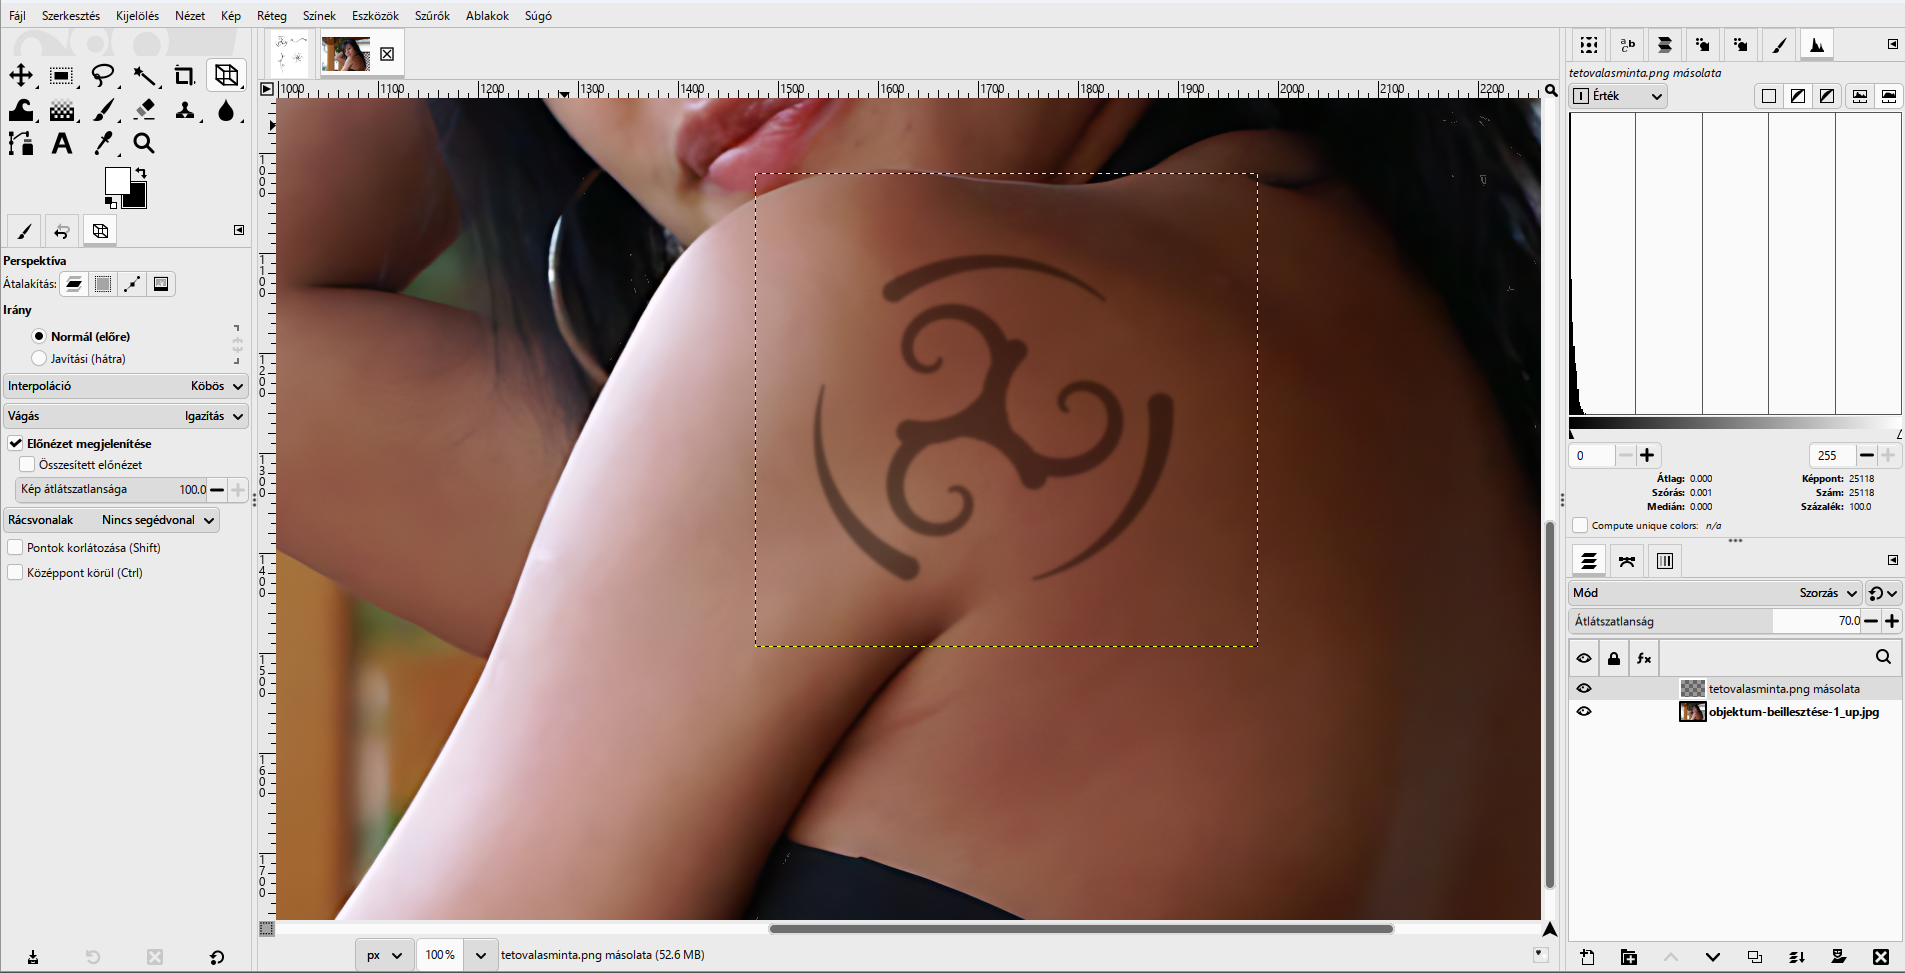Adjust the Átlátszatlanság layer opacity slider
The image size is (1905, 973).
[x=1715, y=621]
